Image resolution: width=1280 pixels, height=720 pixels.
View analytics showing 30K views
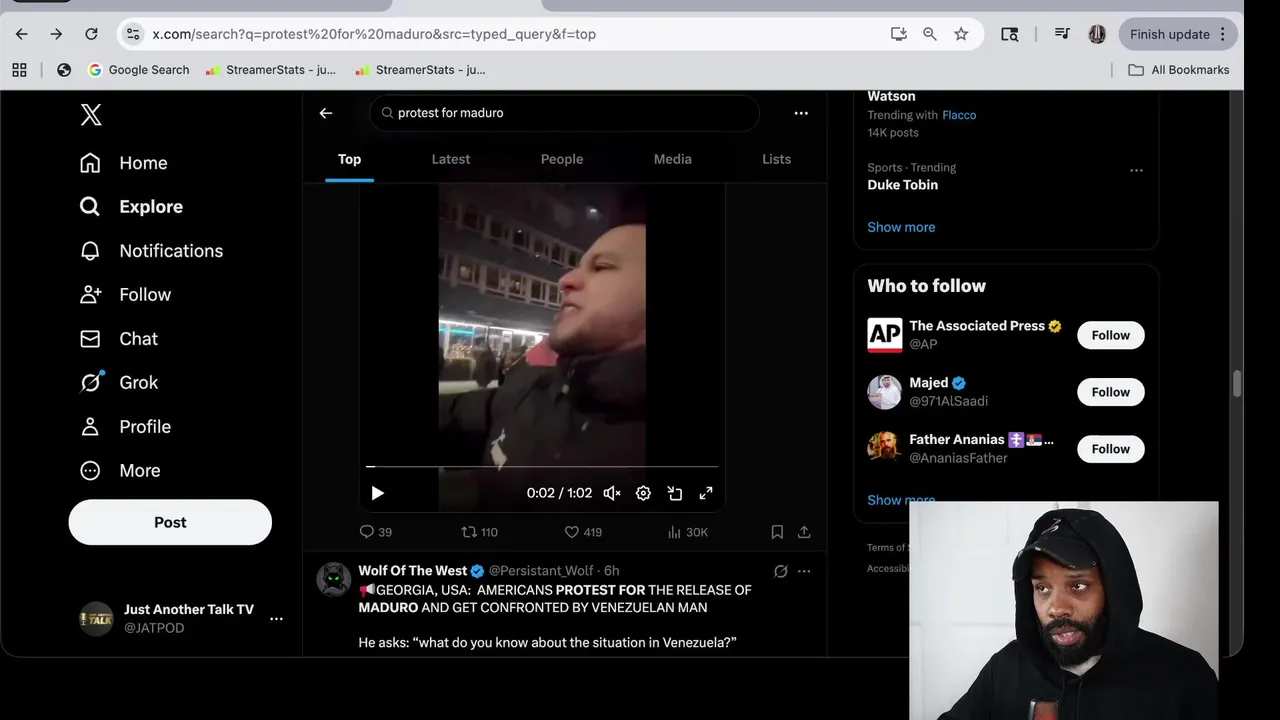click(687, 532)
